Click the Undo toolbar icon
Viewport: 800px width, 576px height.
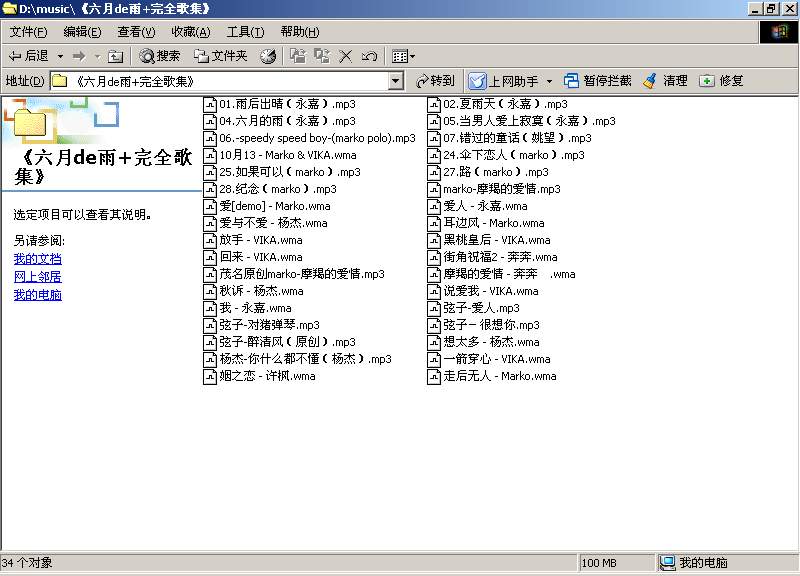click(369, 56)
